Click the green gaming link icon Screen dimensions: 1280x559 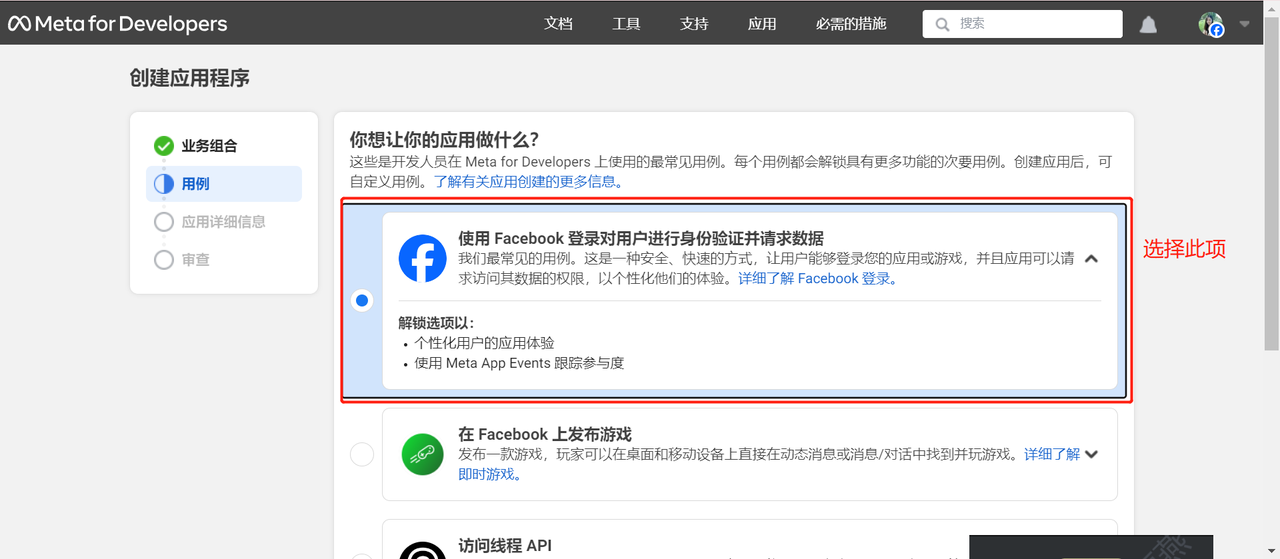423,454
